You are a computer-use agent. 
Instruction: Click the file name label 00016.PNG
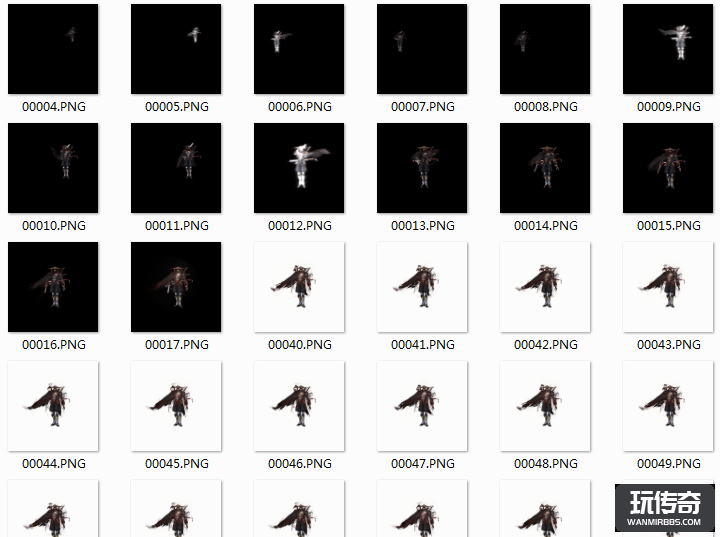pyautogui.click(x=54, y=345)
